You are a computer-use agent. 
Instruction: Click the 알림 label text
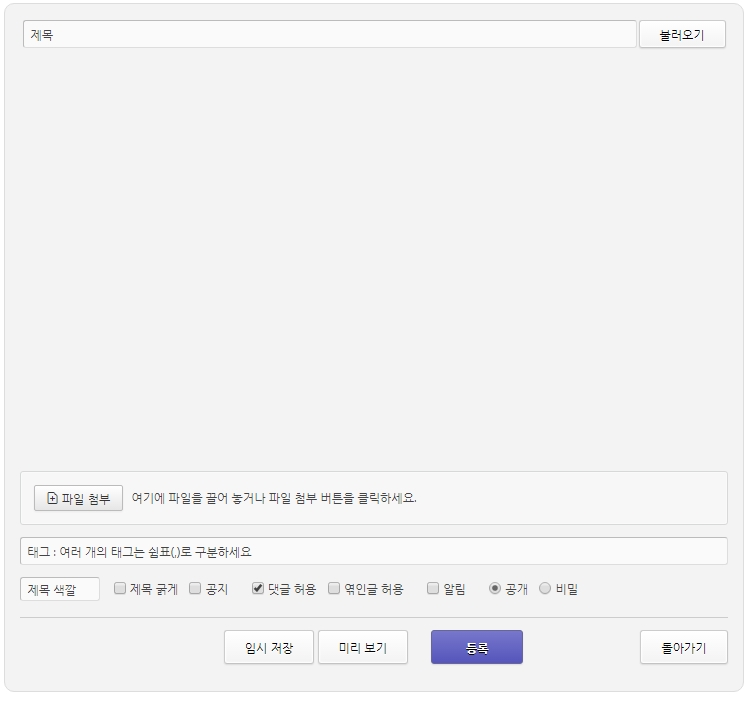tap(454, 589)
